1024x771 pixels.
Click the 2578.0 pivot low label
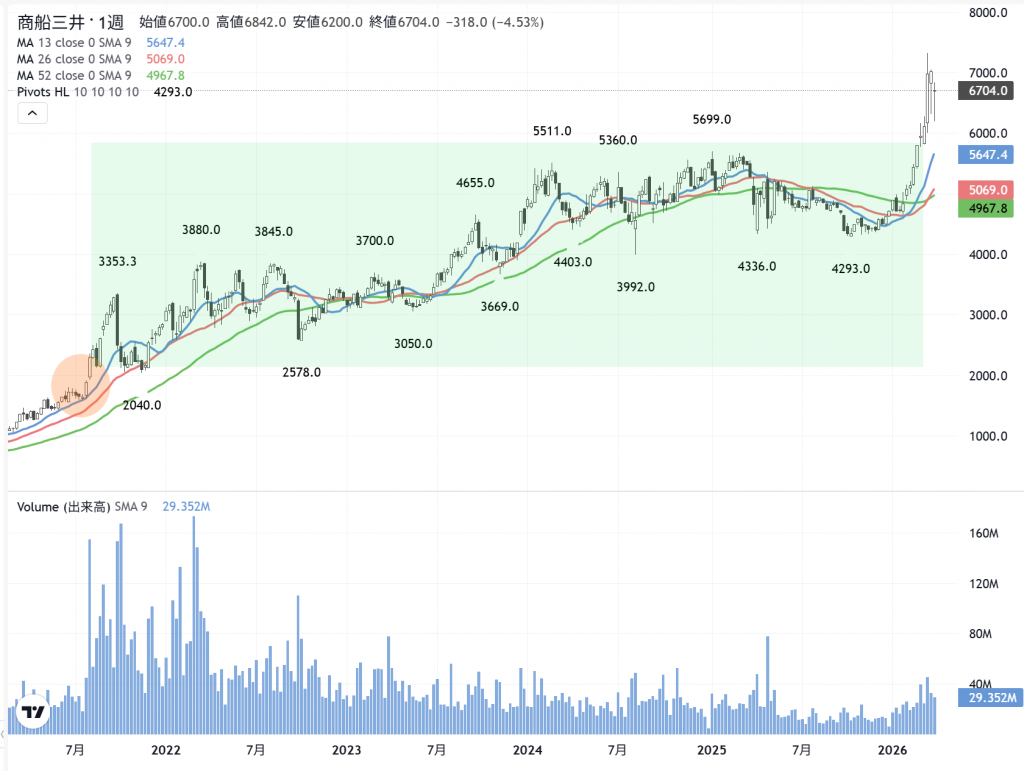pyautogui.click(x=301, y=372)
